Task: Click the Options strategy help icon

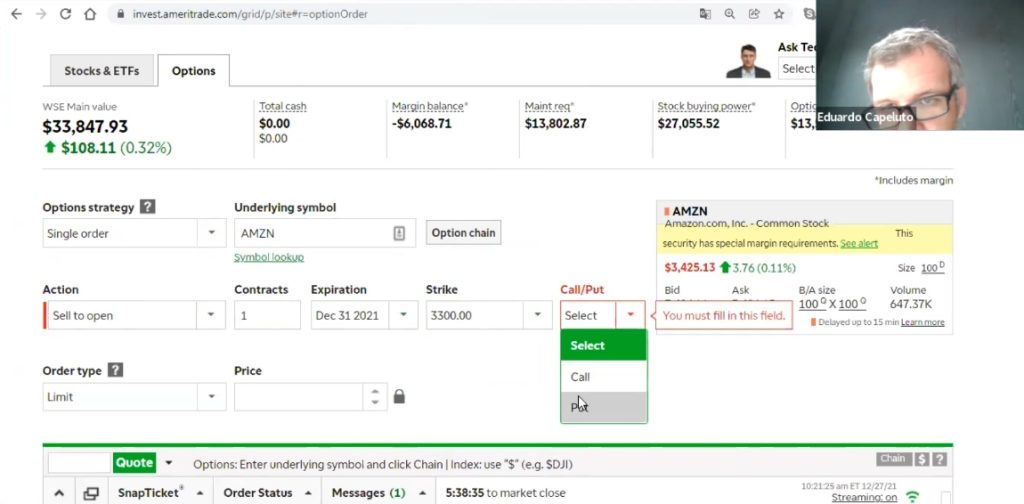Action: 147,208
